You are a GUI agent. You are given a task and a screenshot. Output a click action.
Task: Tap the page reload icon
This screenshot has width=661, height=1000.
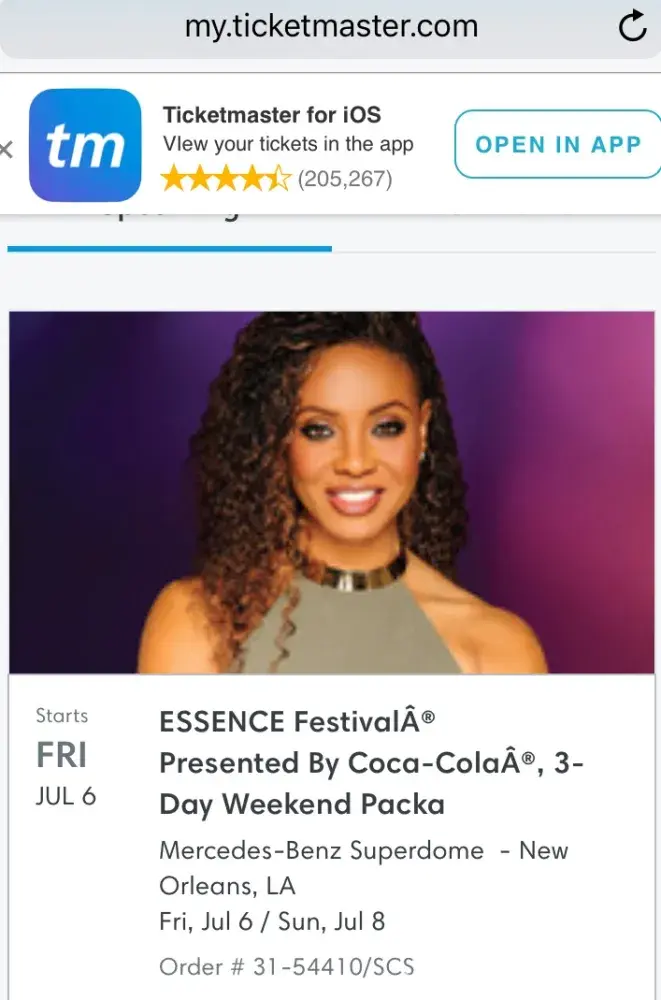pyautogui.click(x=632, y=27)
